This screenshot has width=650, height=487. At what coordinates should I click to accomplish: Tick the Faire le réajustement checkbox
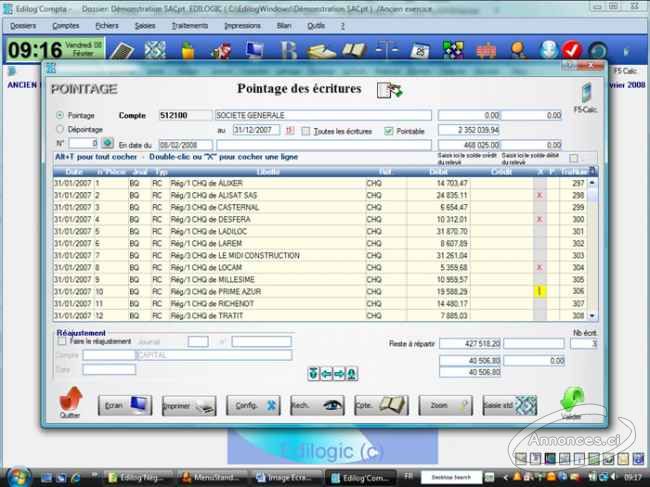pos(62,341)
